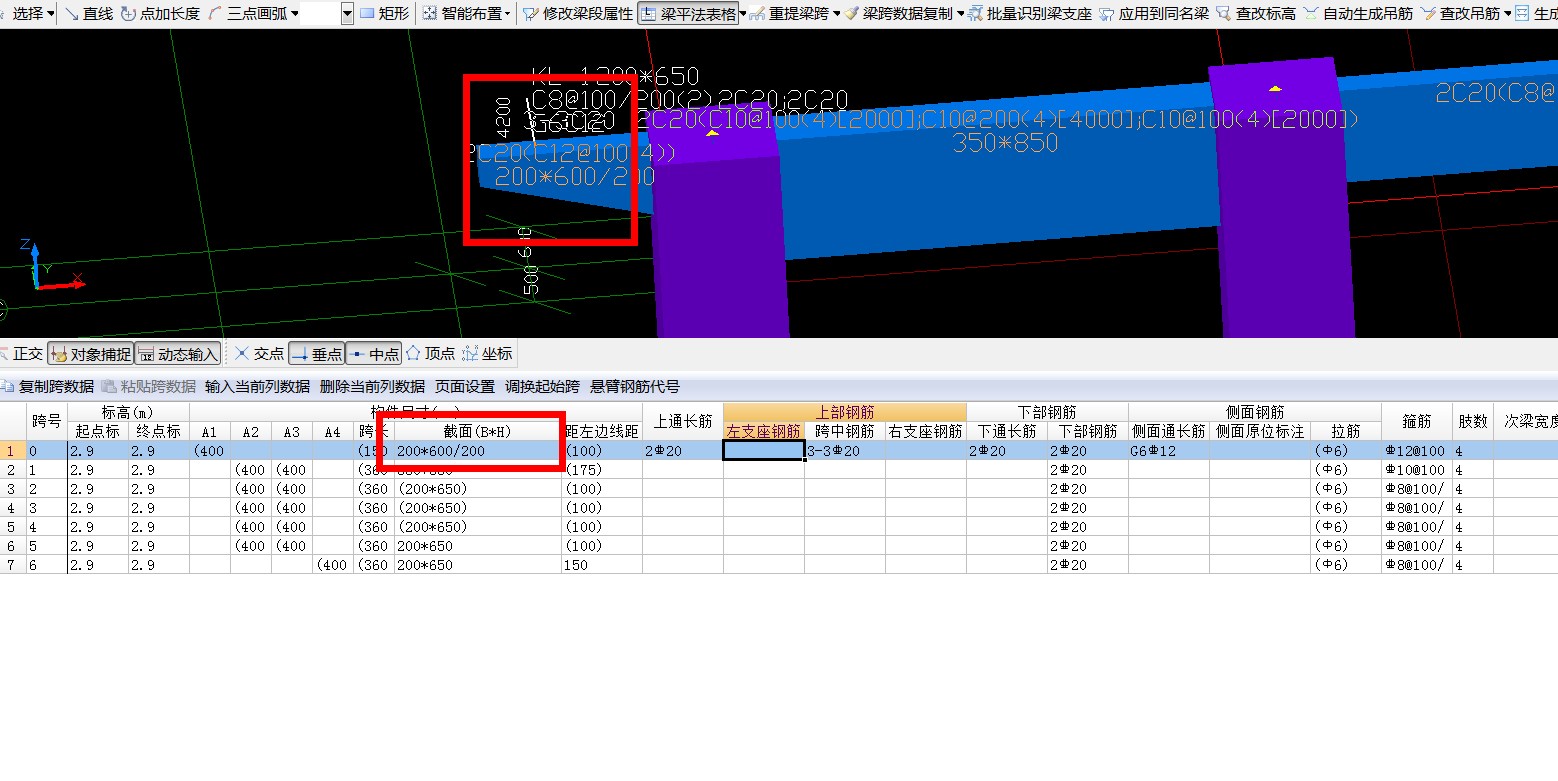Click cell (175) in 距左边线距 column

pos(602,470)
